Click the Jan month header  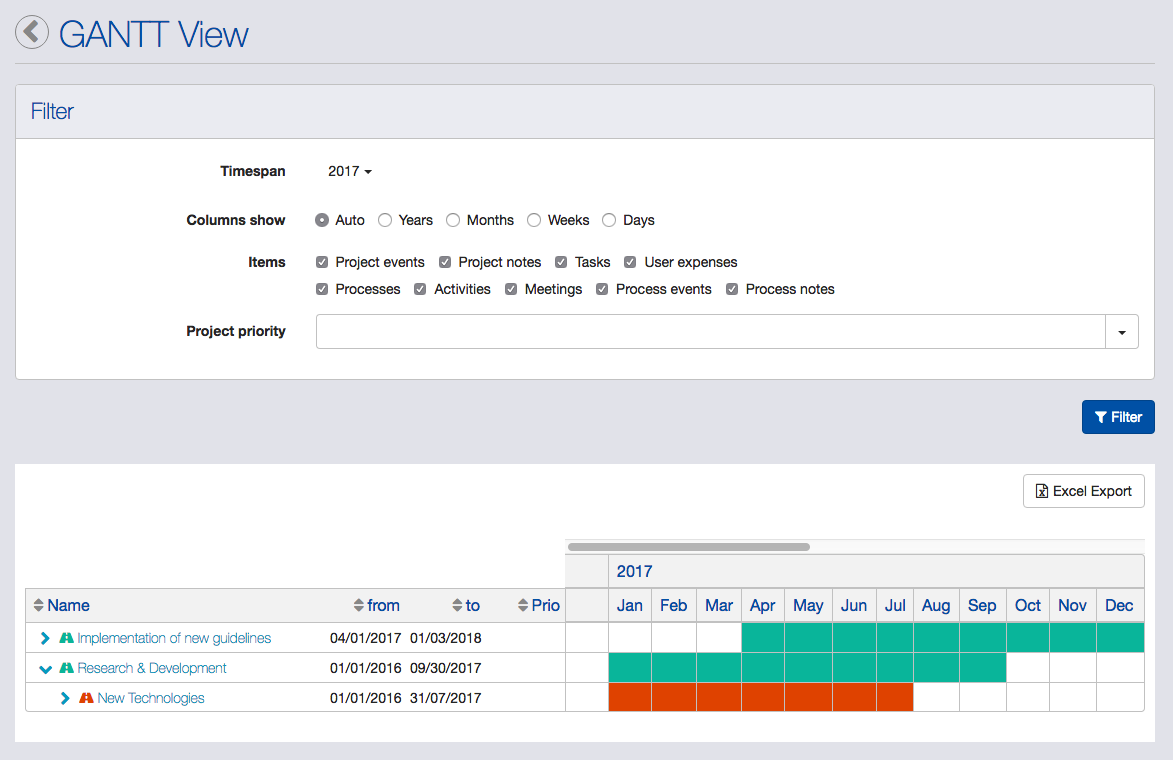pyautogui.click(x=630, y=605)
